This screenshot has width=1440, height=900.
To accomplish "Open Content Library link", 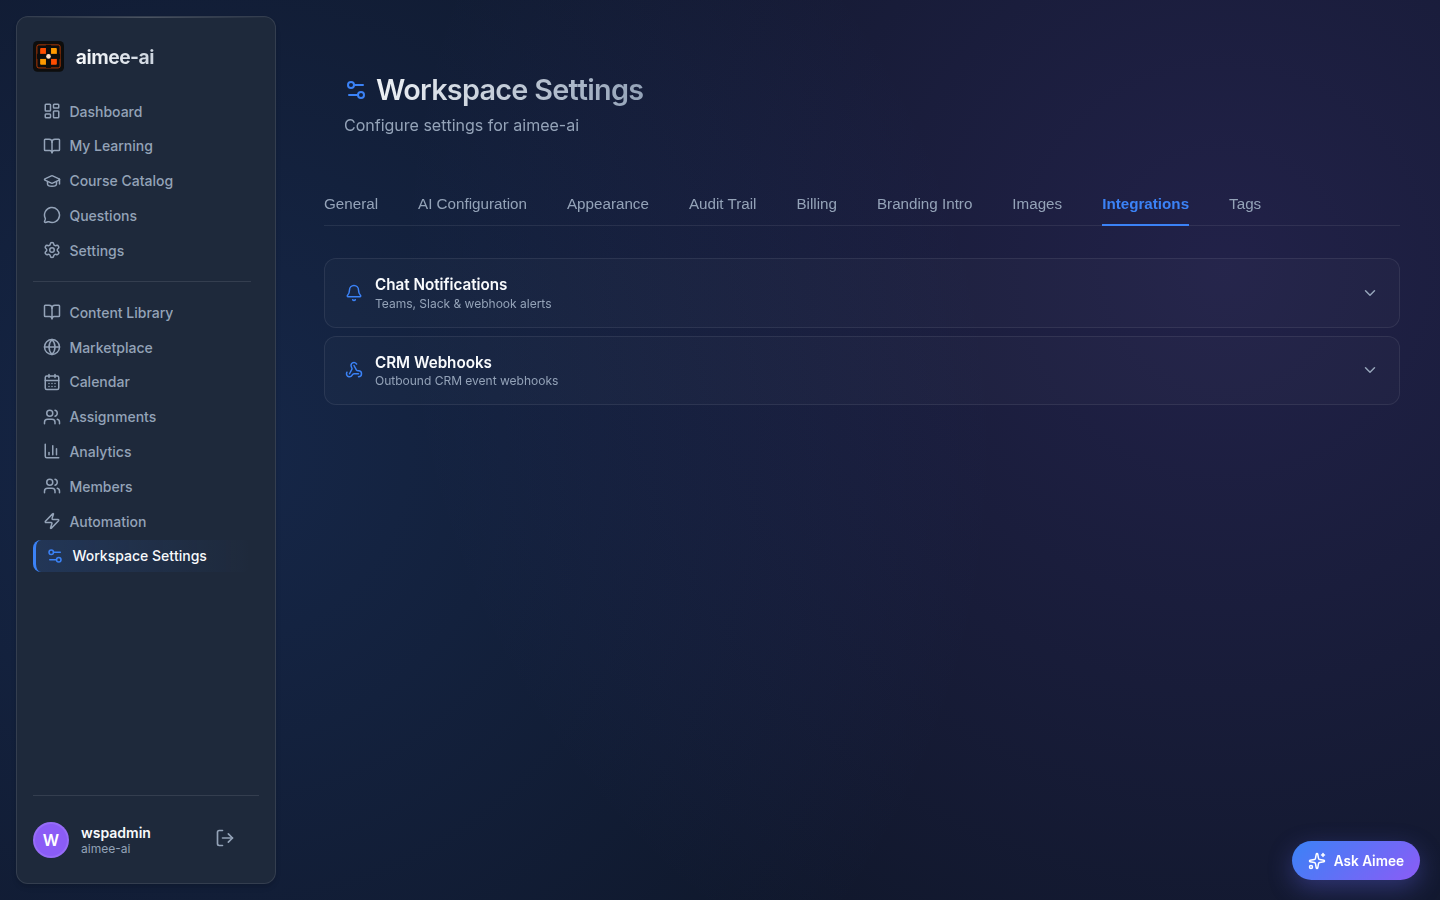I will [142, 312].
